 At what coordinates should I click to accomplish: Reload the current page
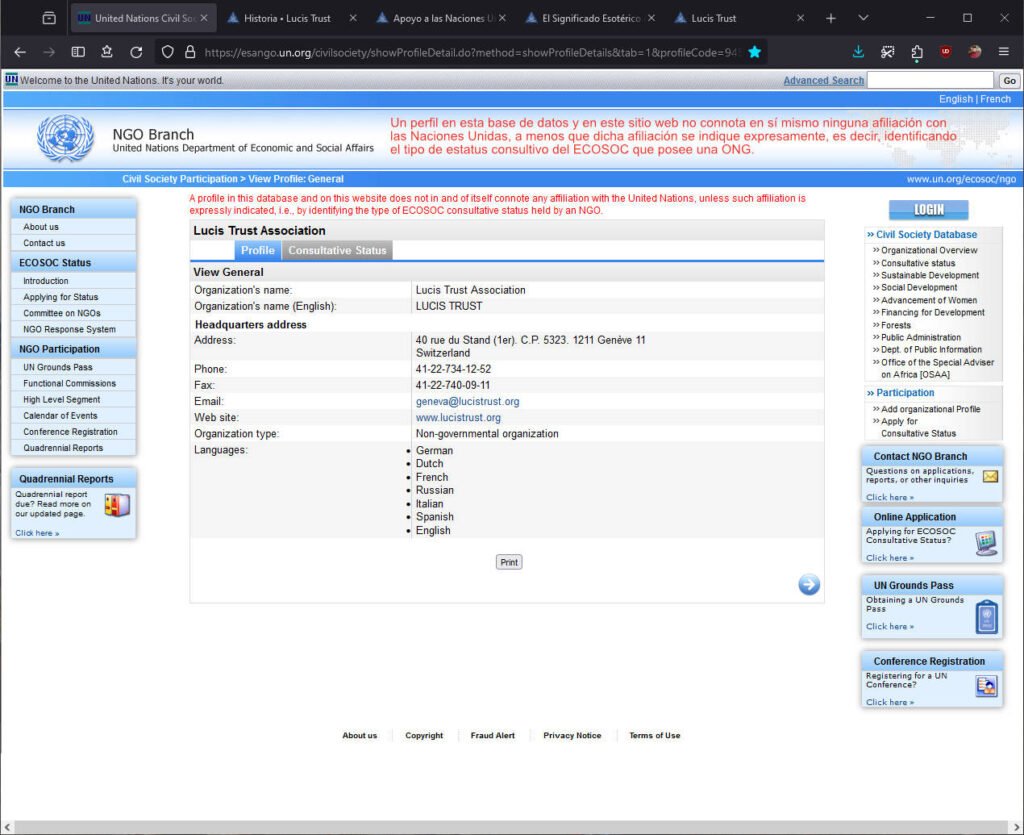tap(136, 52)
